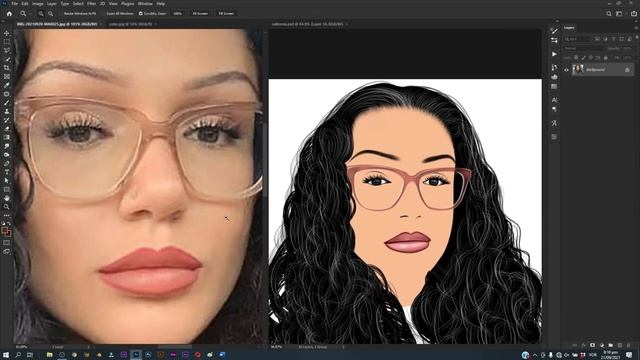640x360 pixels.
Task: Select the History Brush tool
Action: (7, 120)
